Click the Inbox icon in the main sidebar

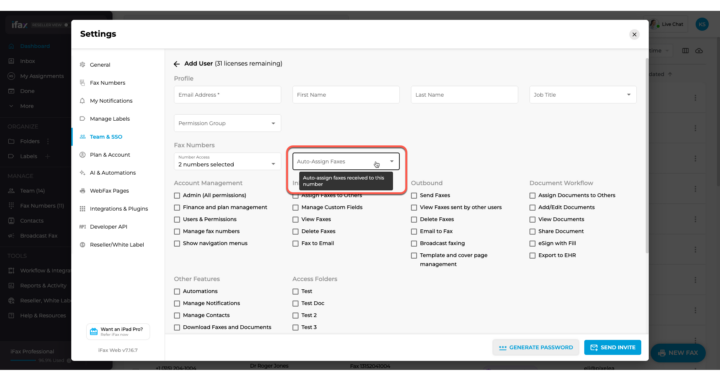click(11, 61)
